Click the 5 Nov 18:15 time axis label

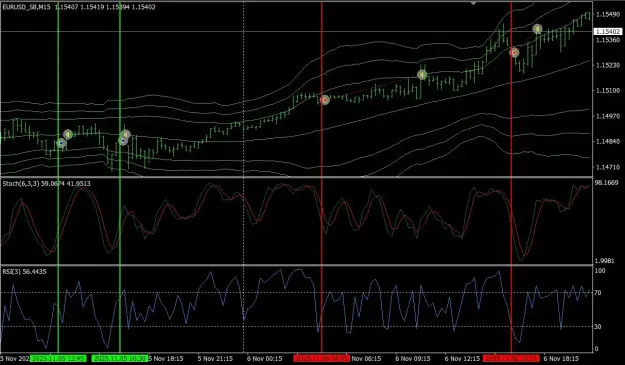[166, 359]
